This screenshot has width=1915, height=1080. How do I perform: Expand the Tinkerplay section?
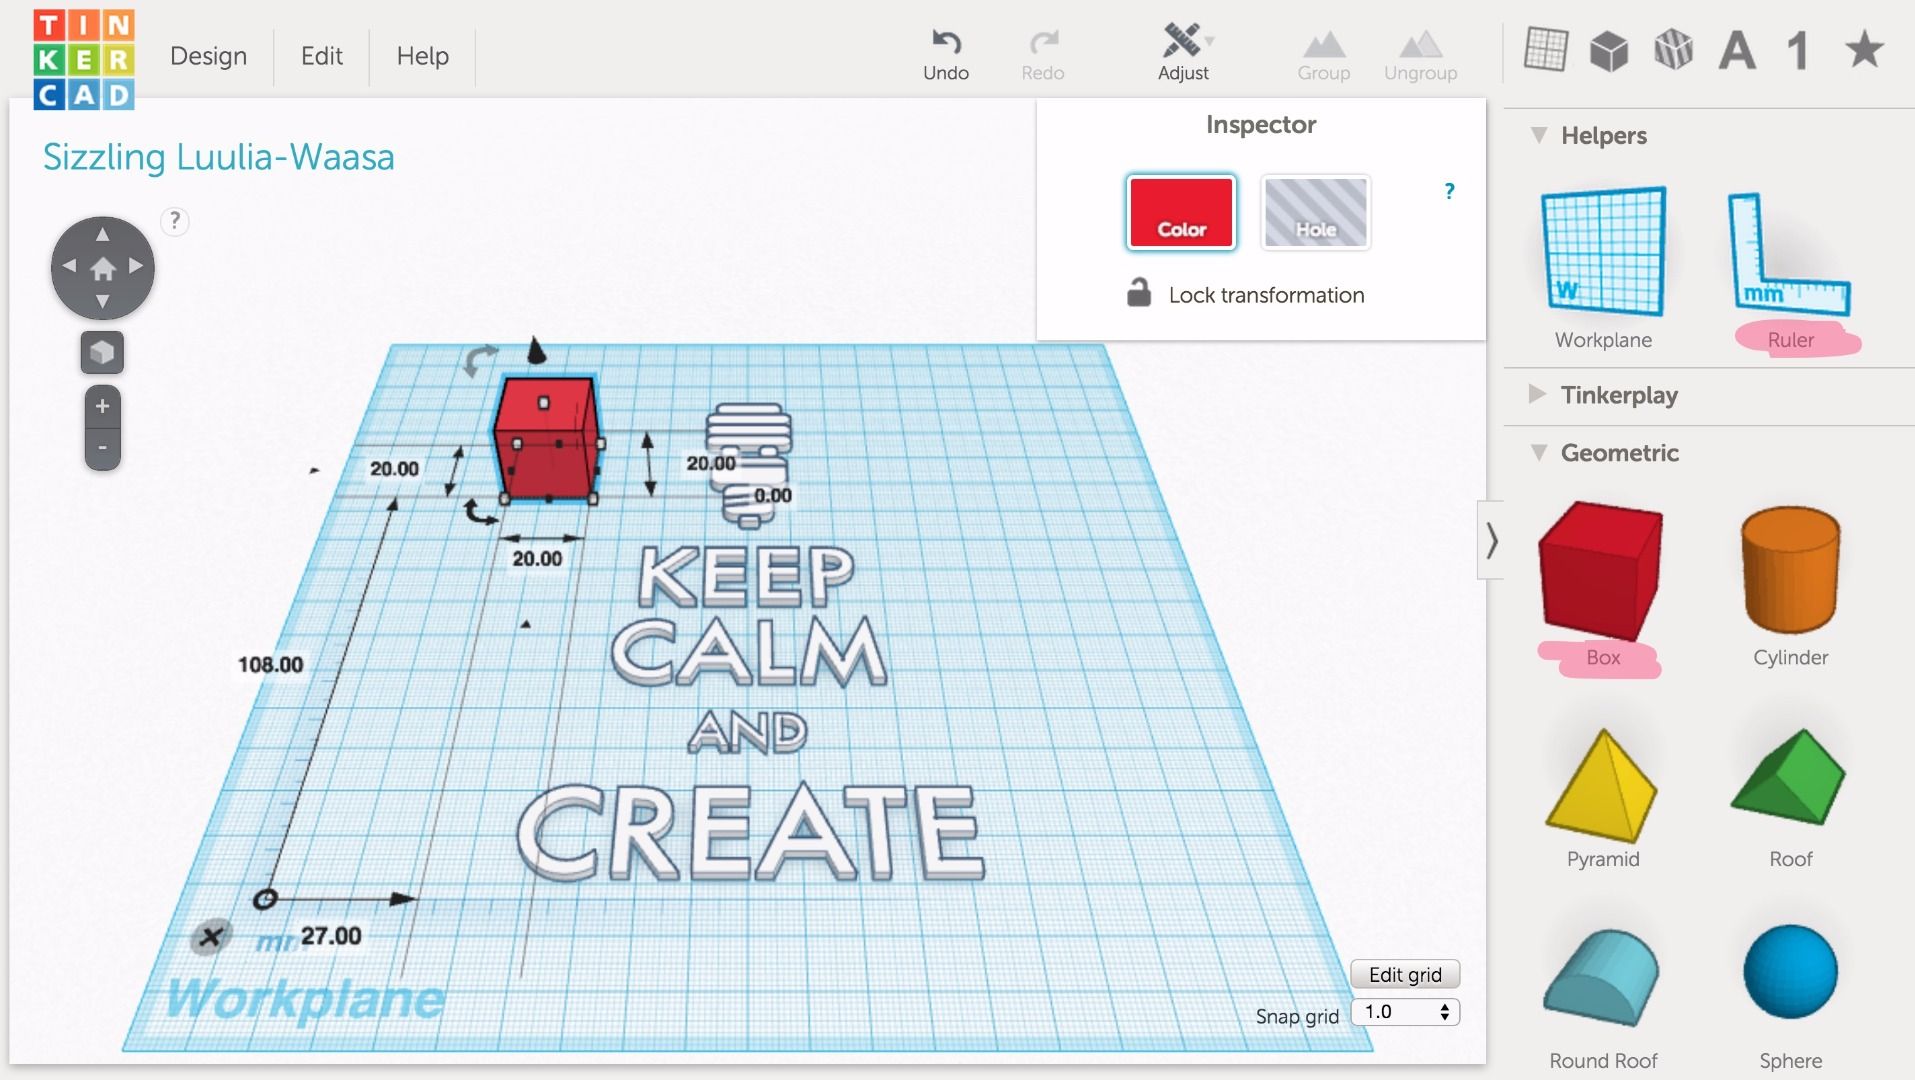click(x=1537, y=395)
